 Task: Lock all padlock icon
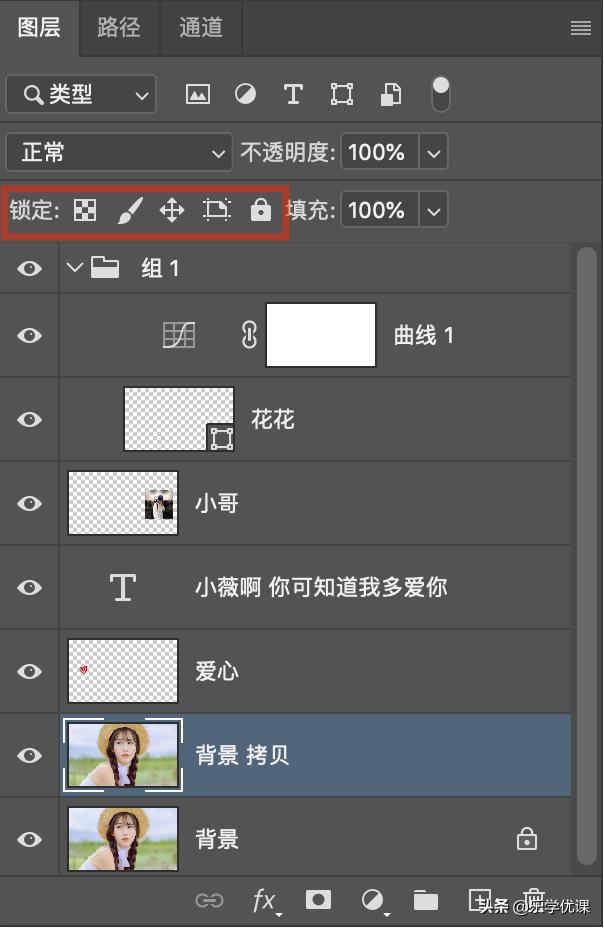(260, 210)
